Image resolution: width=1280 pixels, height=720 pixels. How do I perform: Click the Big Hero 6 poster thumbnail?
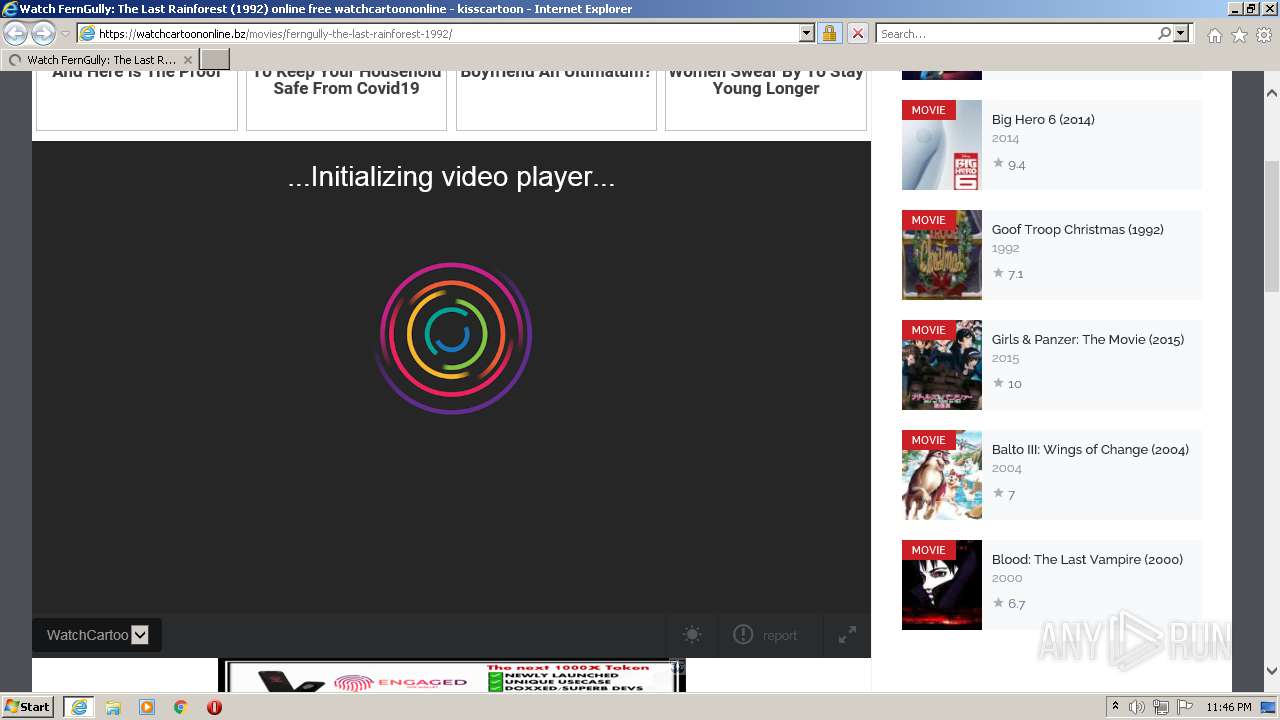point(942,145)
